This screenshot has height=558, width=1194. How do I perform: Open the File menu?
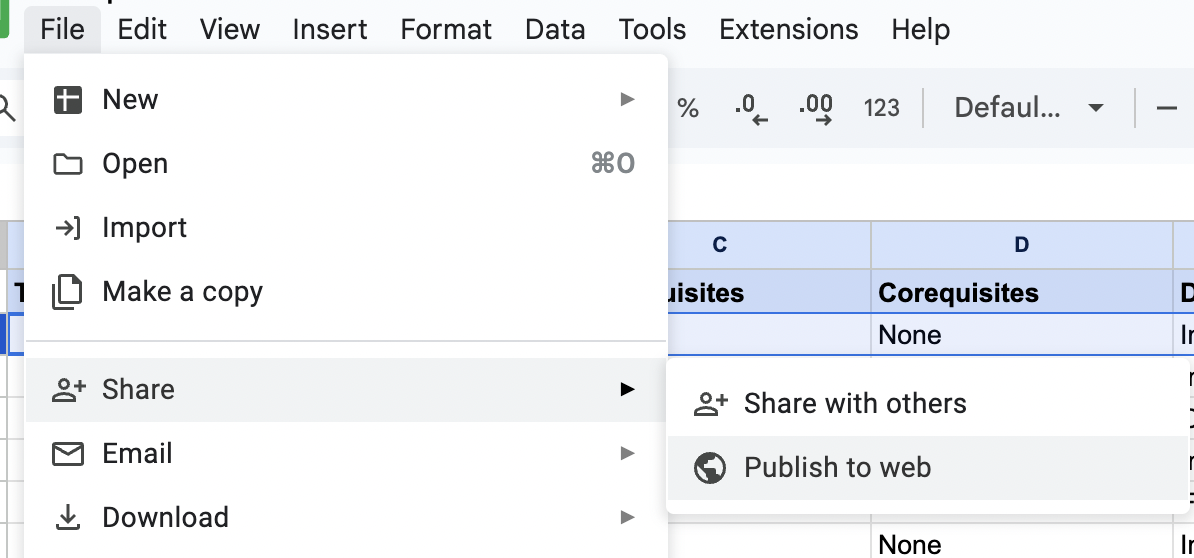point(62,30)
